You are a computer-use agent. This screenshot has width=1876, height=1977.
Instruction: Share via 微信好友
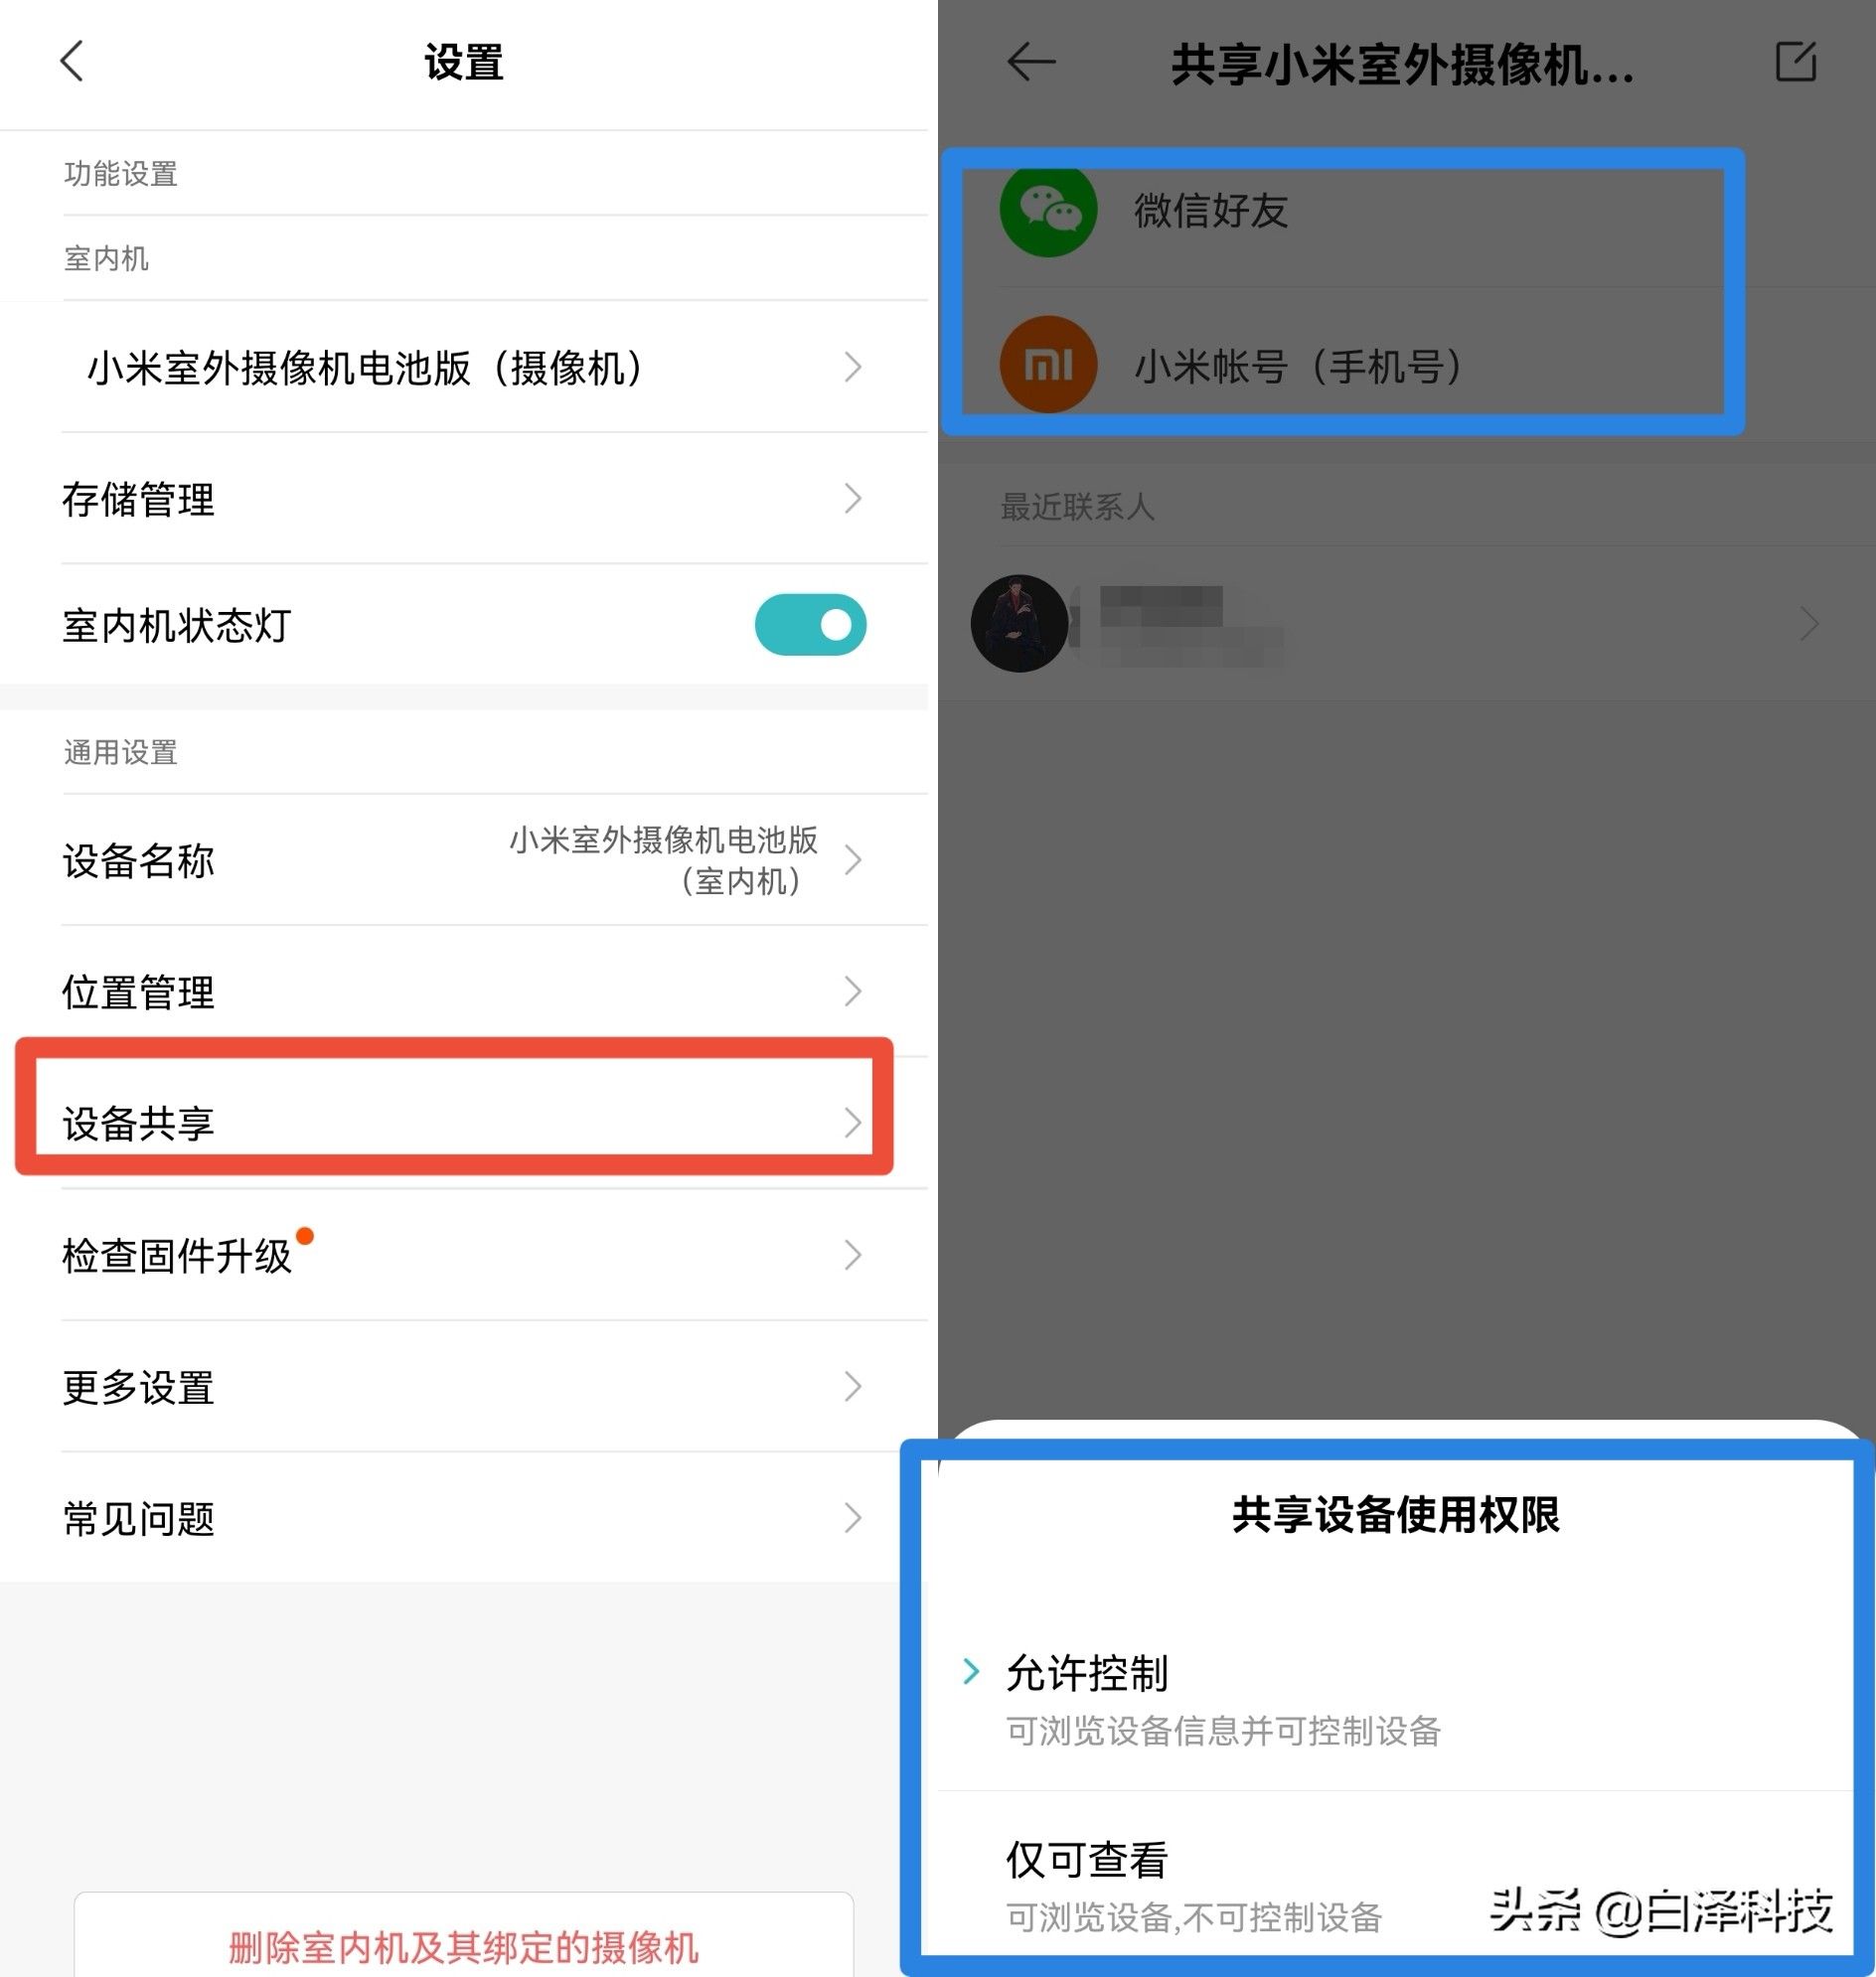point(1211,210)
